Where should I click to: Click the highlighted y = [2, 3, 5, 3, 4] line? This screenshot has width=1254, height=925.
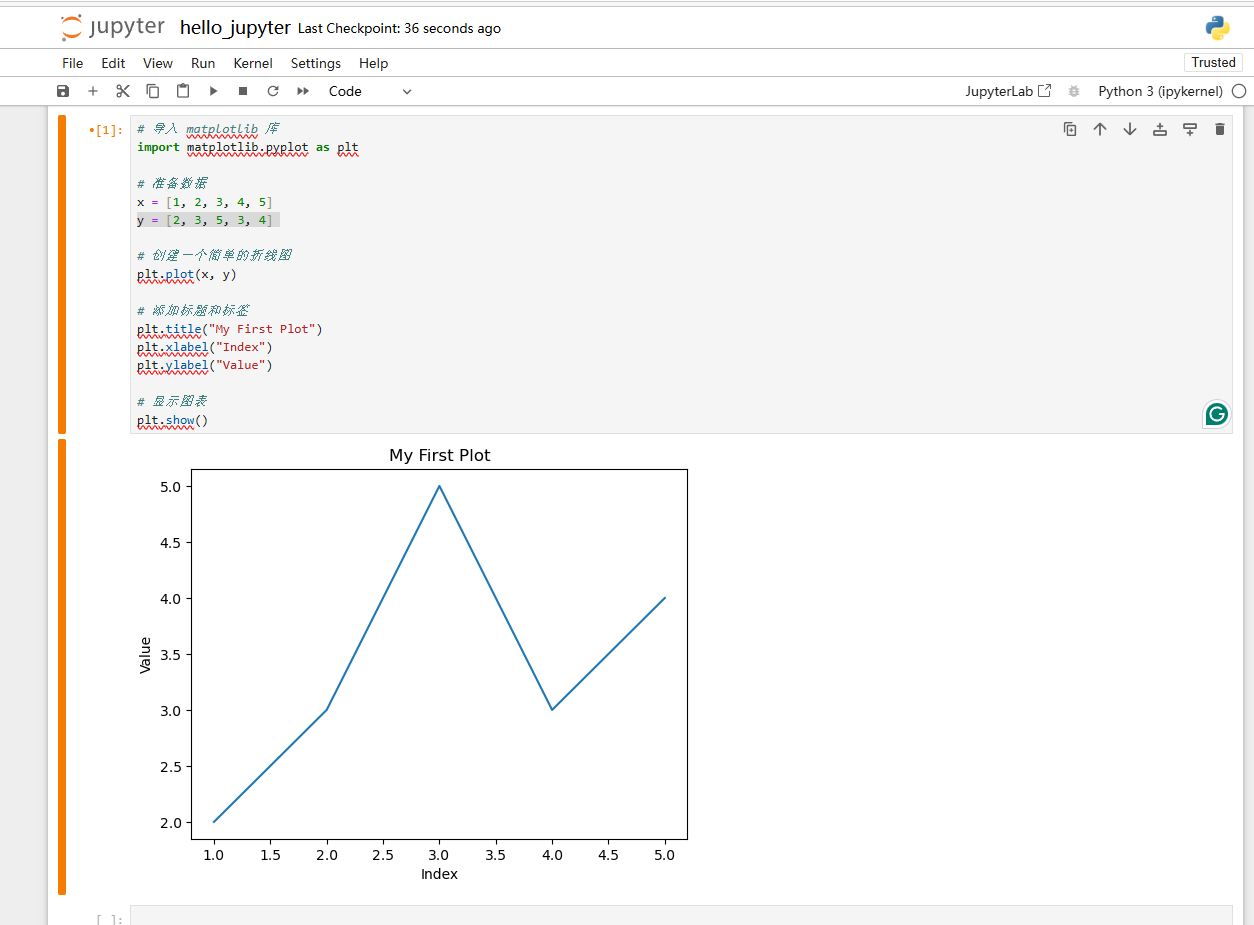point(208,220)
